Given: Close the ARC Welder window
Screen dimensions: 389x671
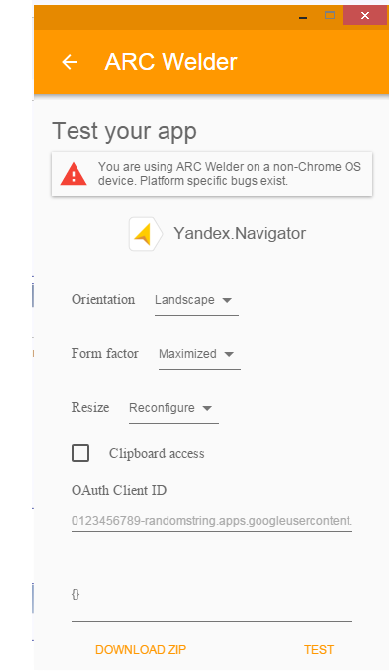Looking at the screenshot, I should [x=365, y=15].
